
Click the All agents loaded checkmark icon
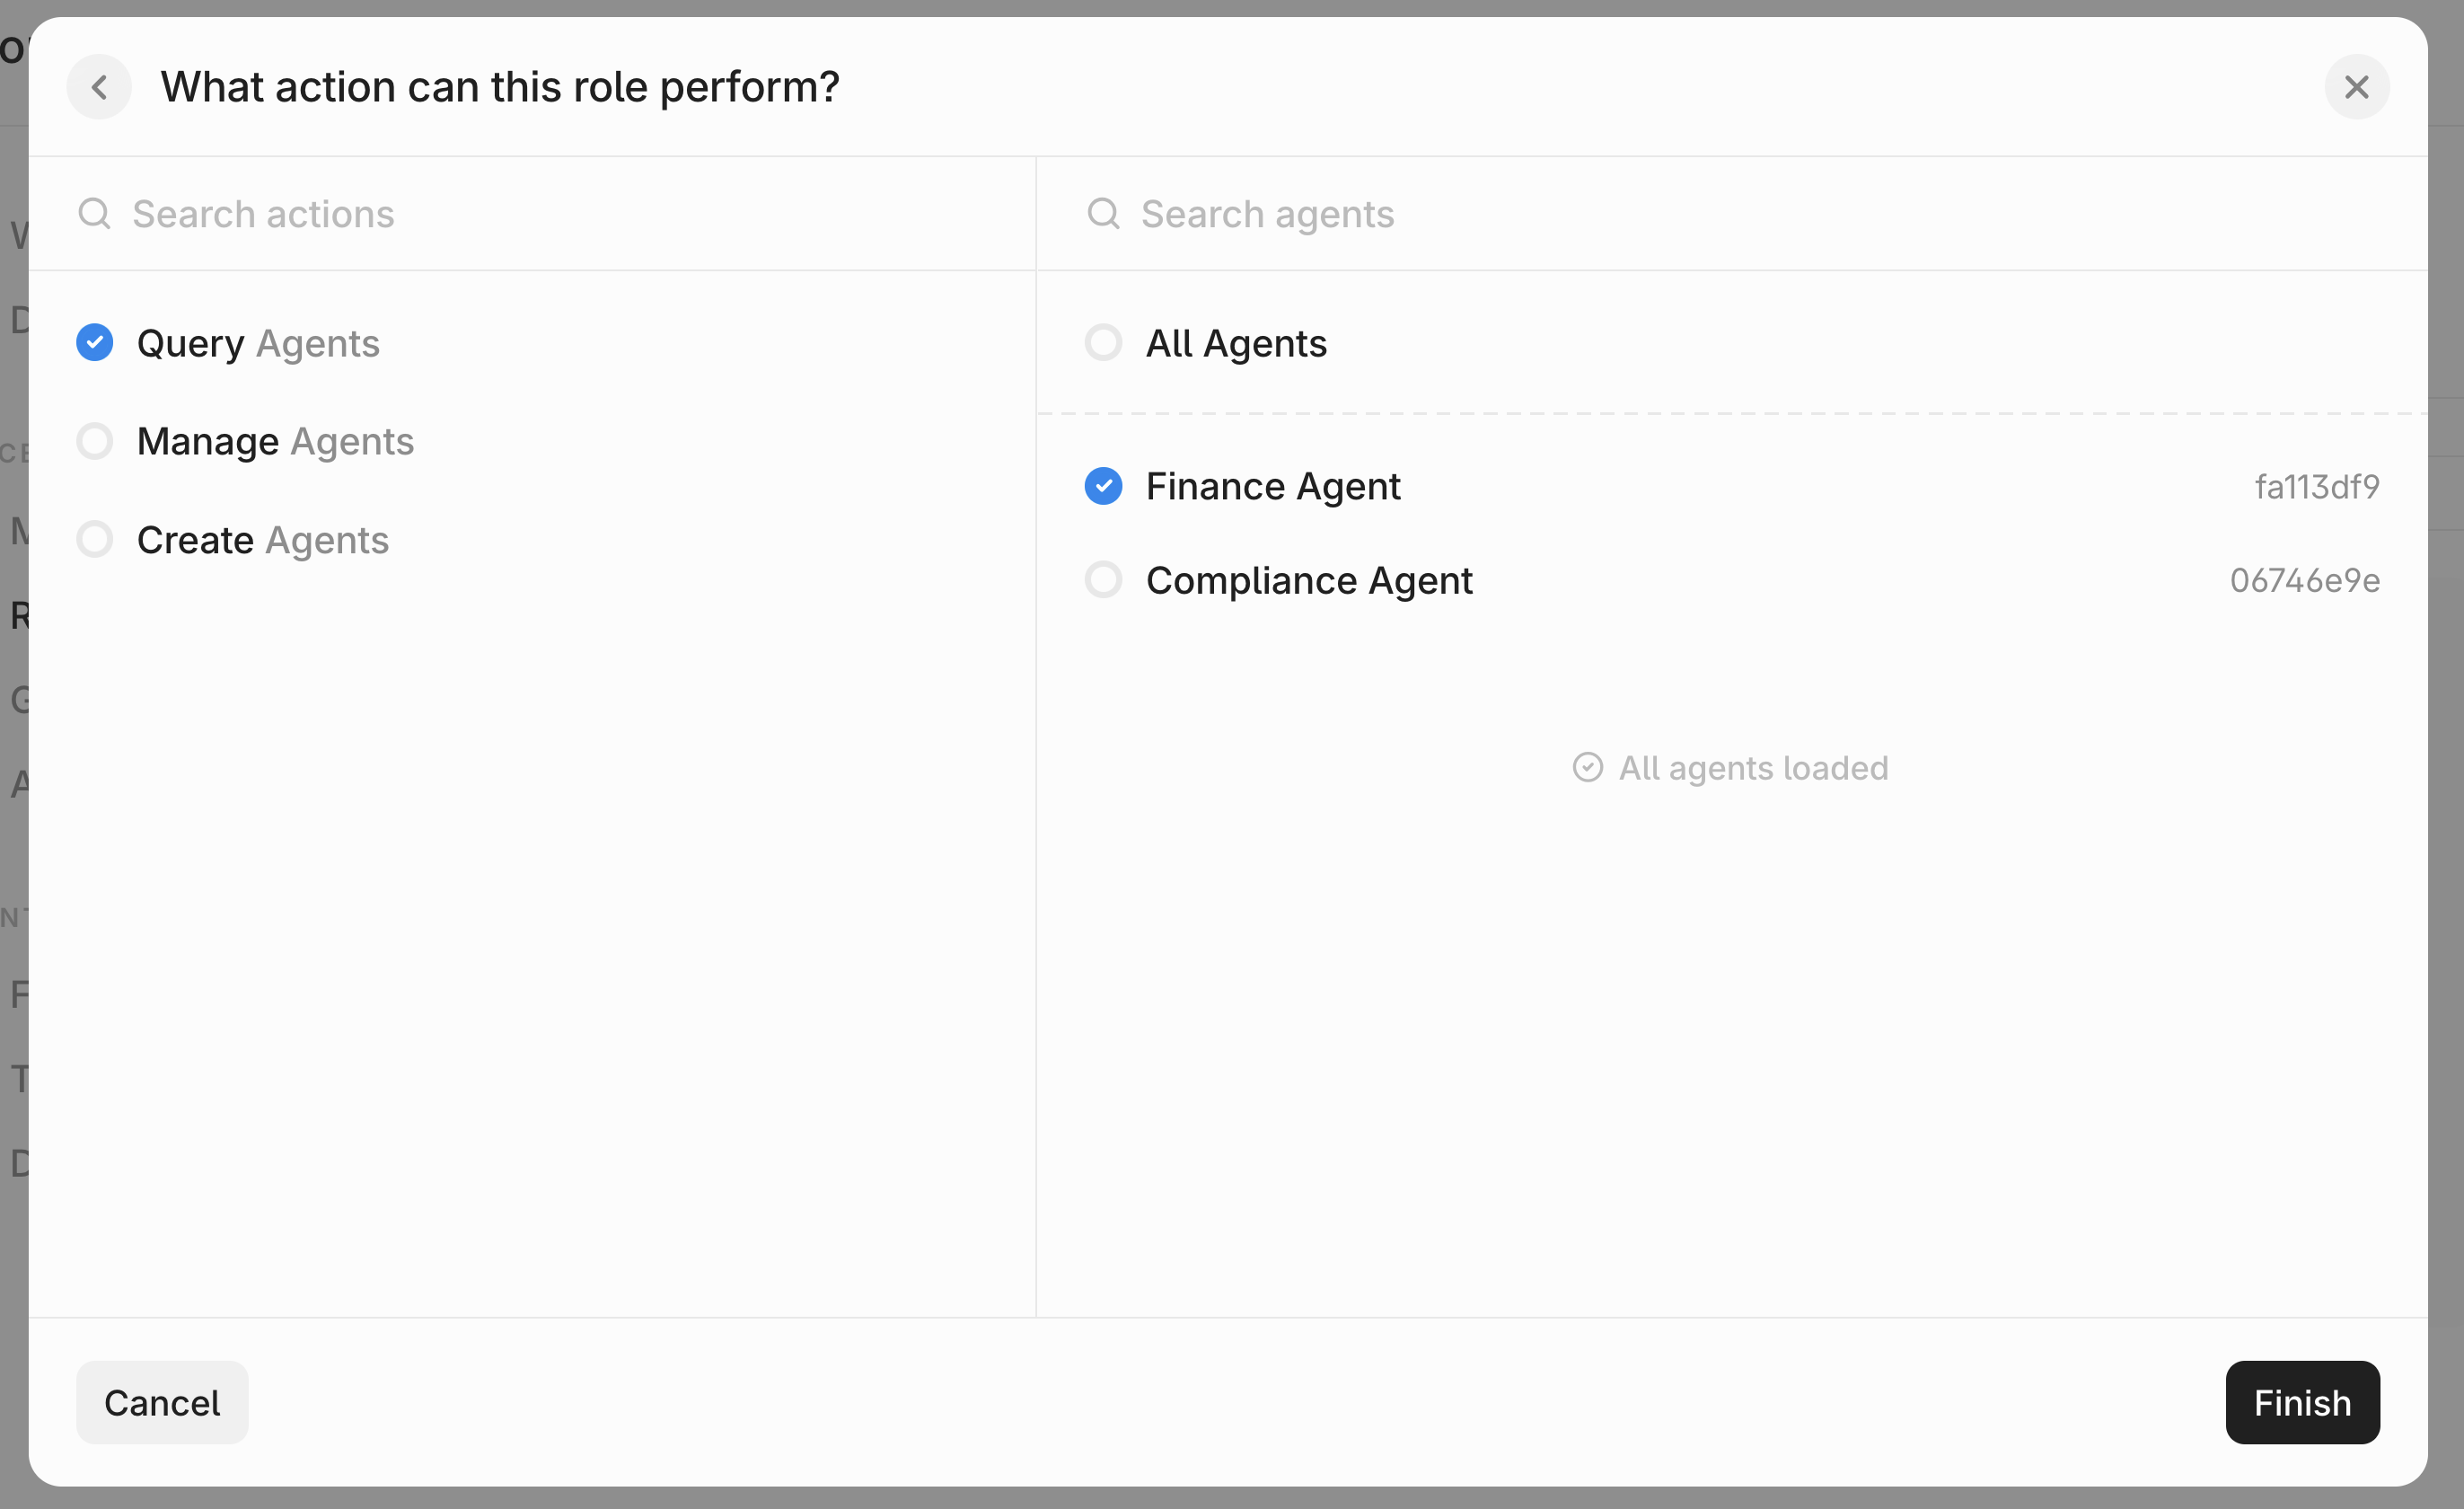[x=1587, y=767]
